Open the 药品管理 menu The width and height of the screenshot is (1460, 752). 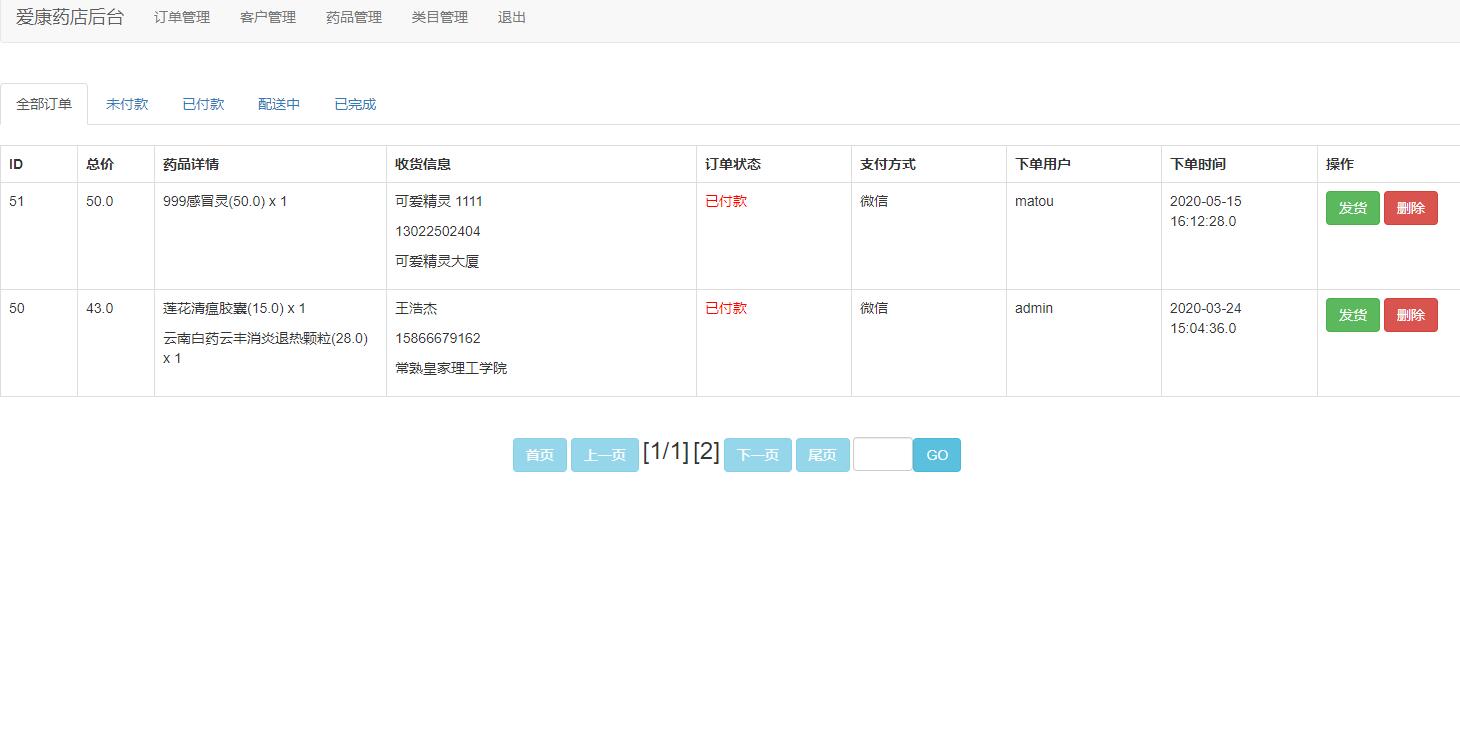[x=353, y=17]
